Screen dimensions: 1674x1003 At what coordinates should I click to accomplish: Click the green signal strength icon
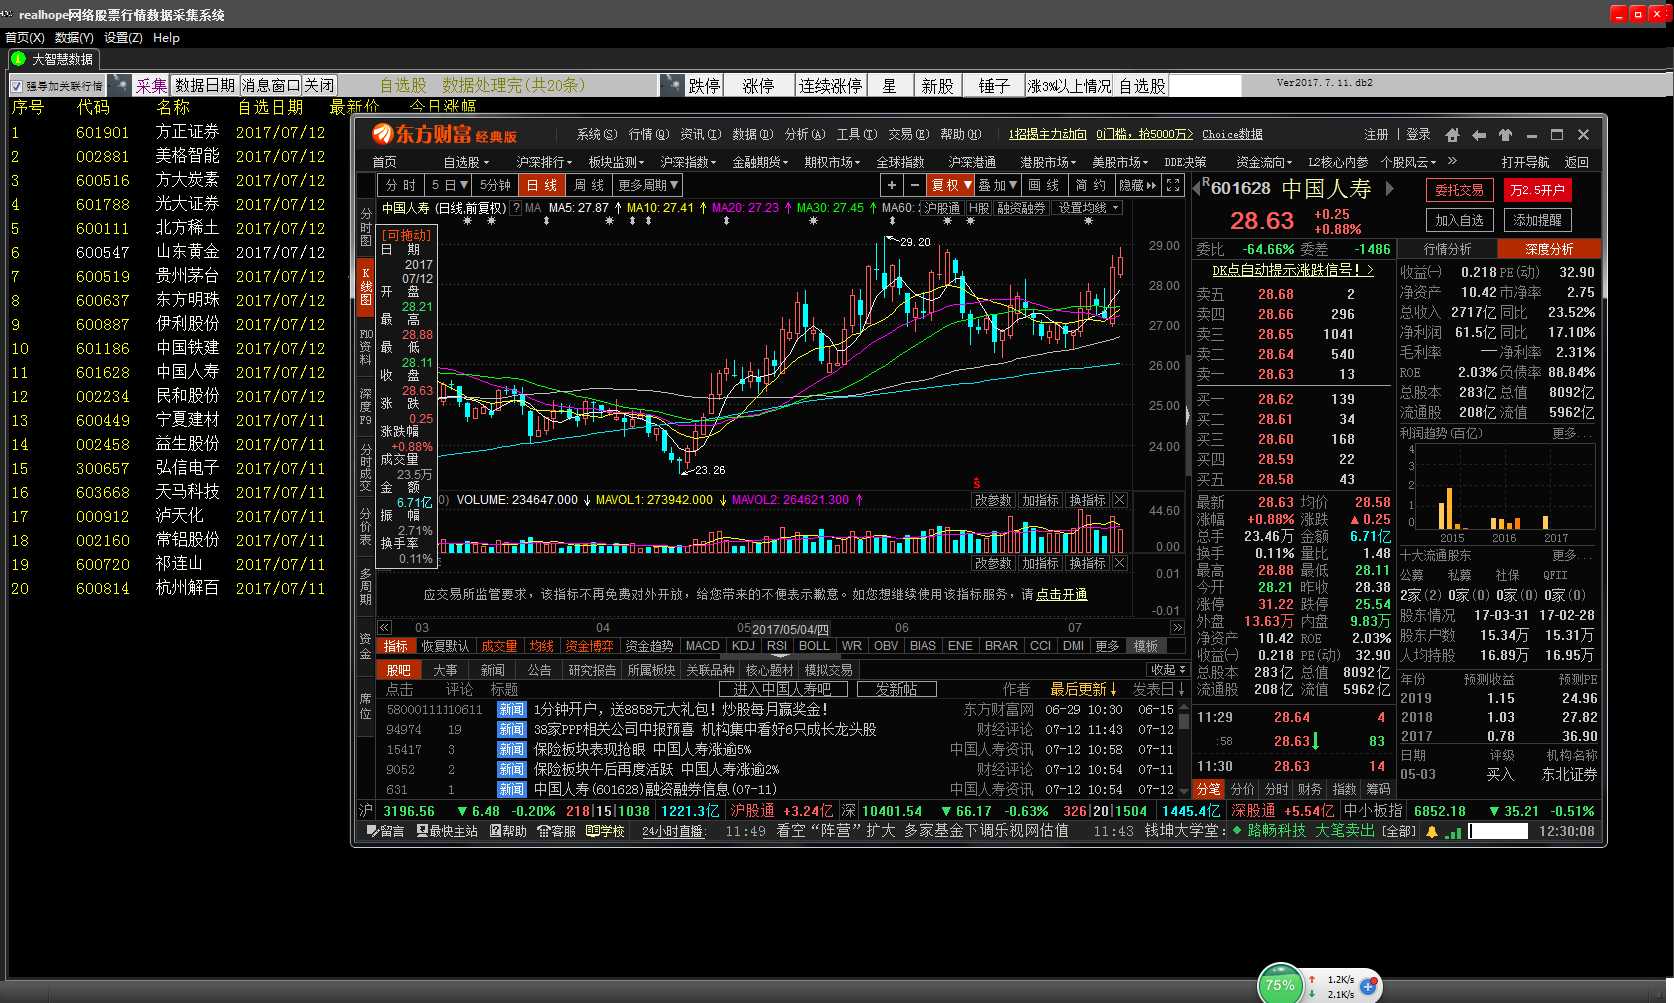coord(1453,831)
